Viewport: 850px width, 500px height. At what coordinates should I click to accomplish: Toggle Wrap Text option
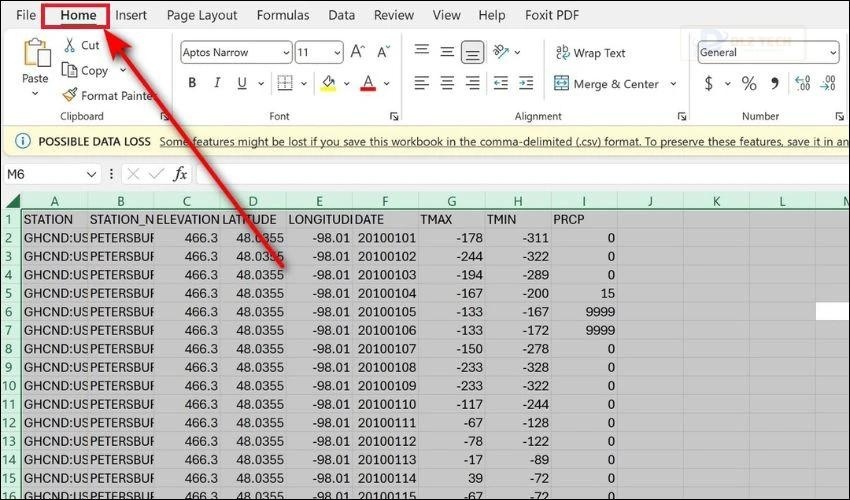pos(590,53)
